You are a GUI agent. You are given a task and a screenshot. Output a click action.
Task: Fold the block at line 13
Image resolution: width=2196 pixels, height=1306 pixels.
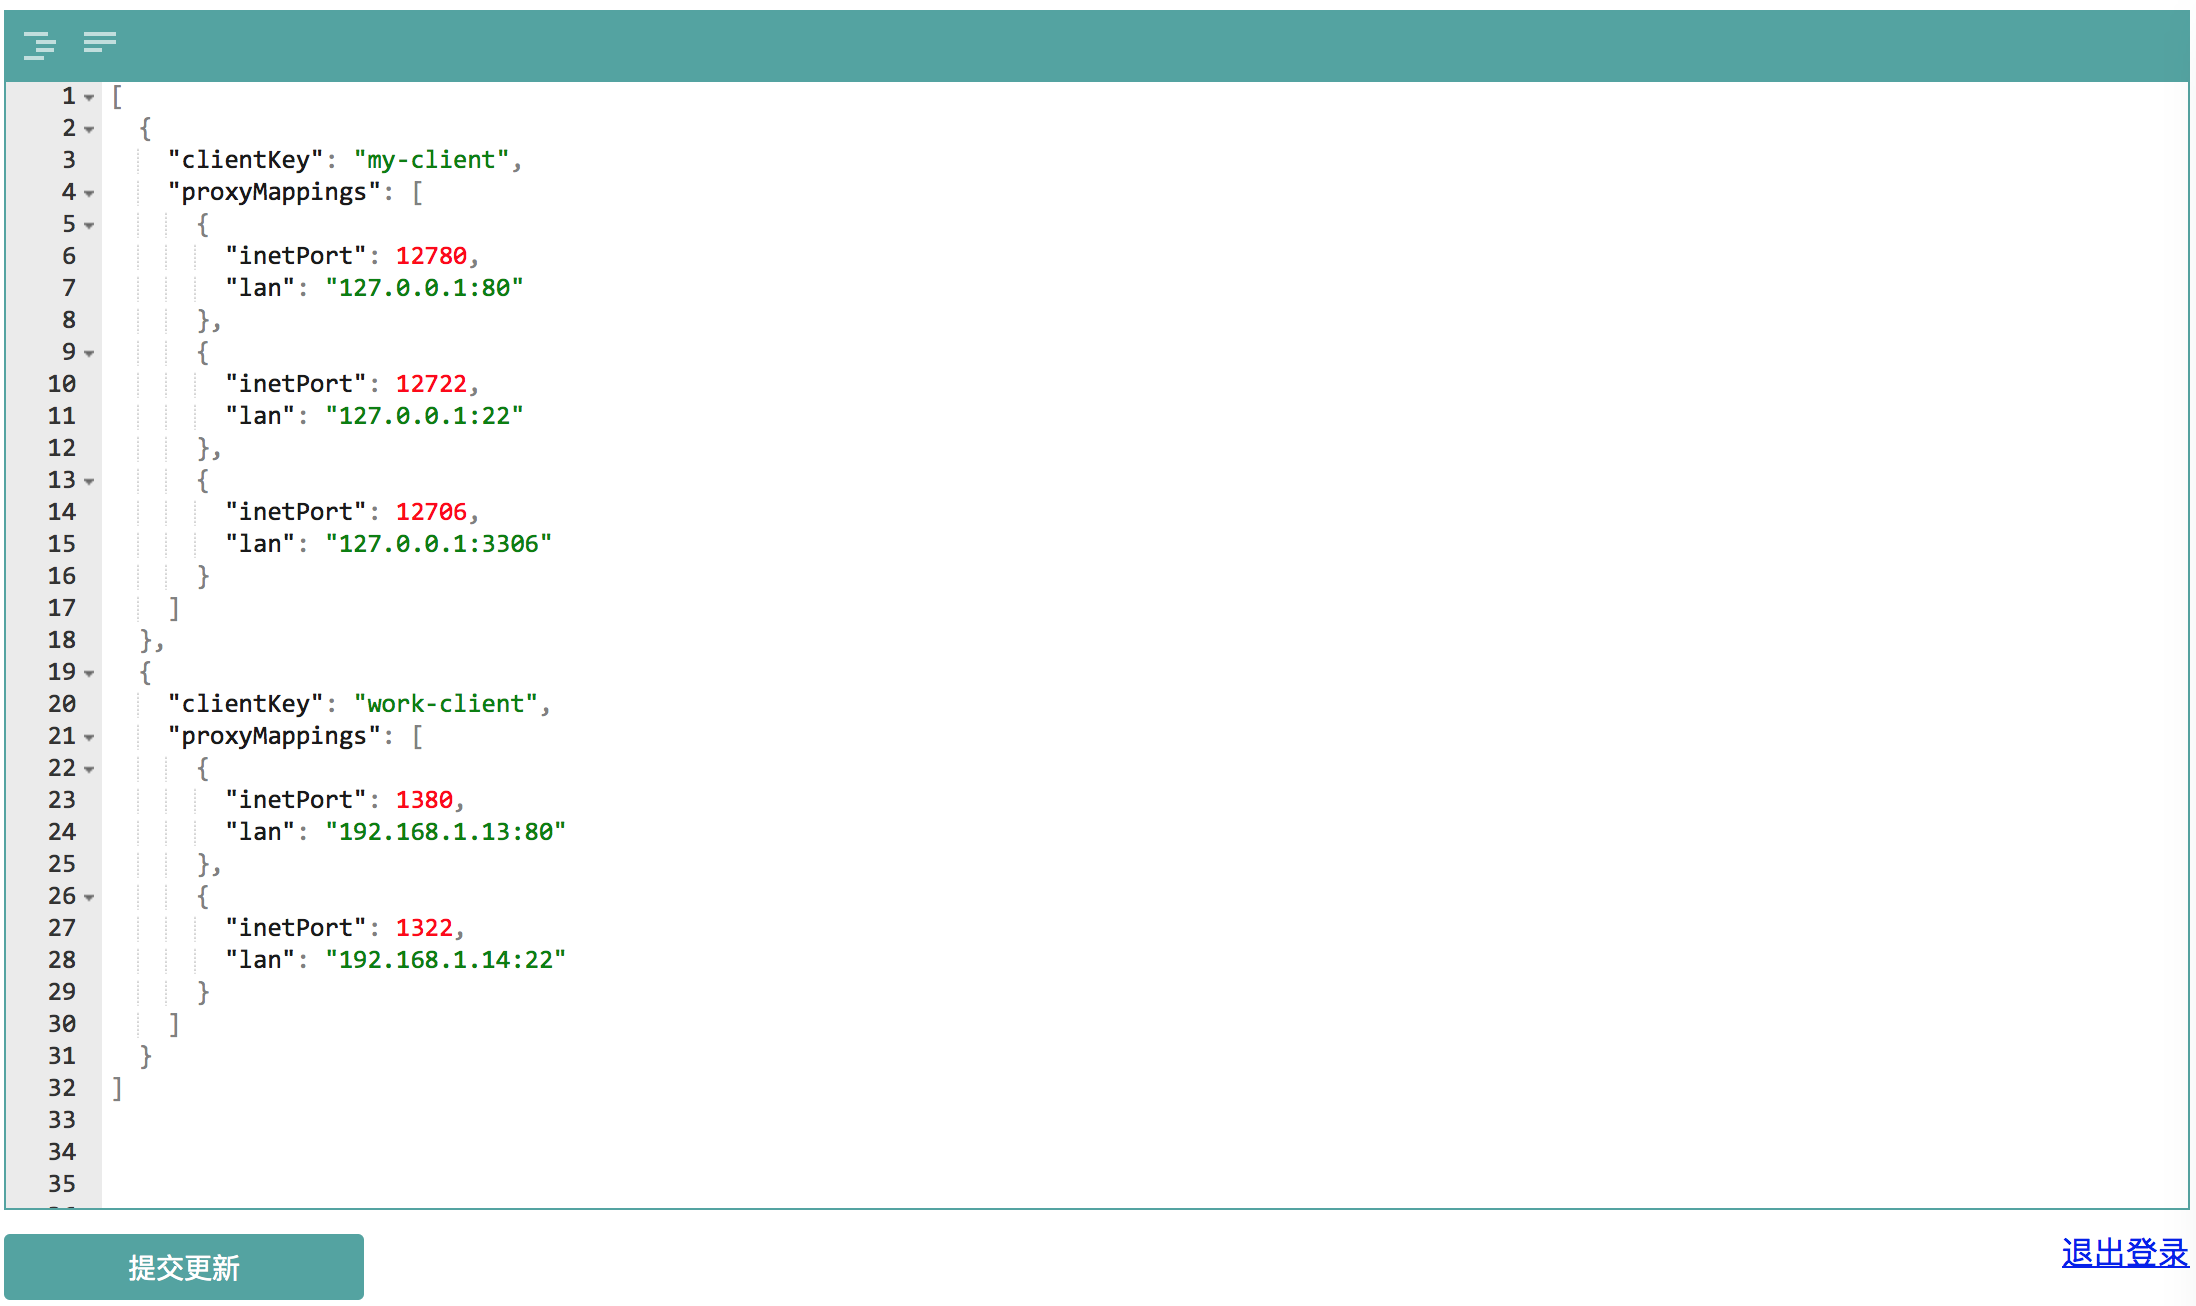[x=90, y=481]
